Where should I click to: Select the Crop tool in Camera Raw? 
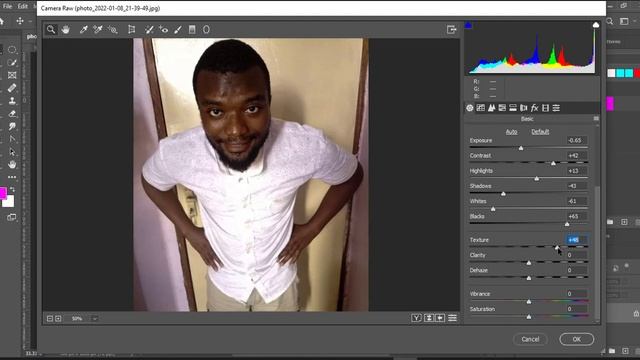131,29
